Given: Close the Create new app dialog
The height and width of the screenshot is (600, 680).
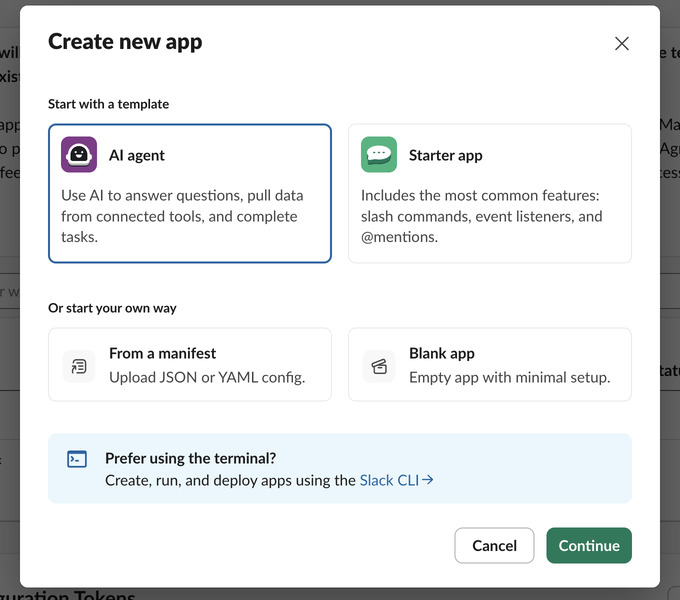Looking at the screenshot, I should point(621,43).
